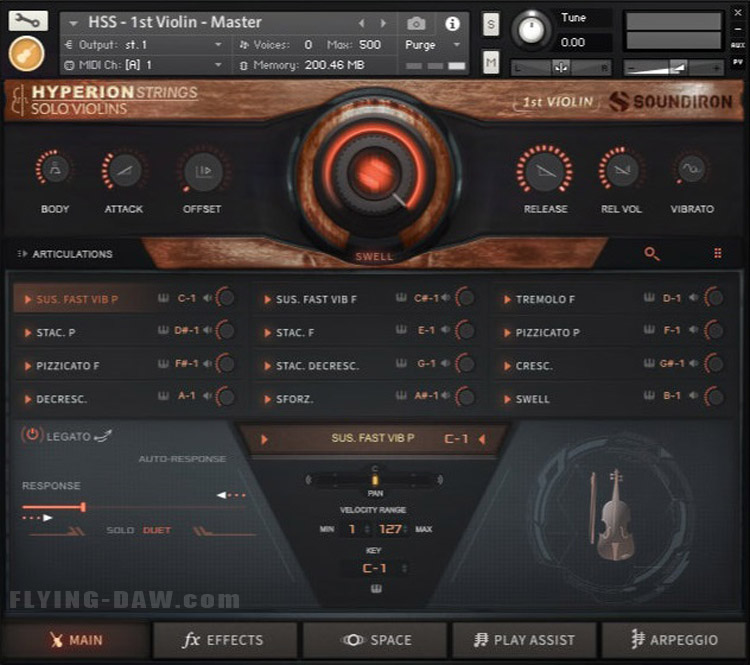The image size is (750, 665).
Task: Click the Tune knob
Action: coord(531,30)
